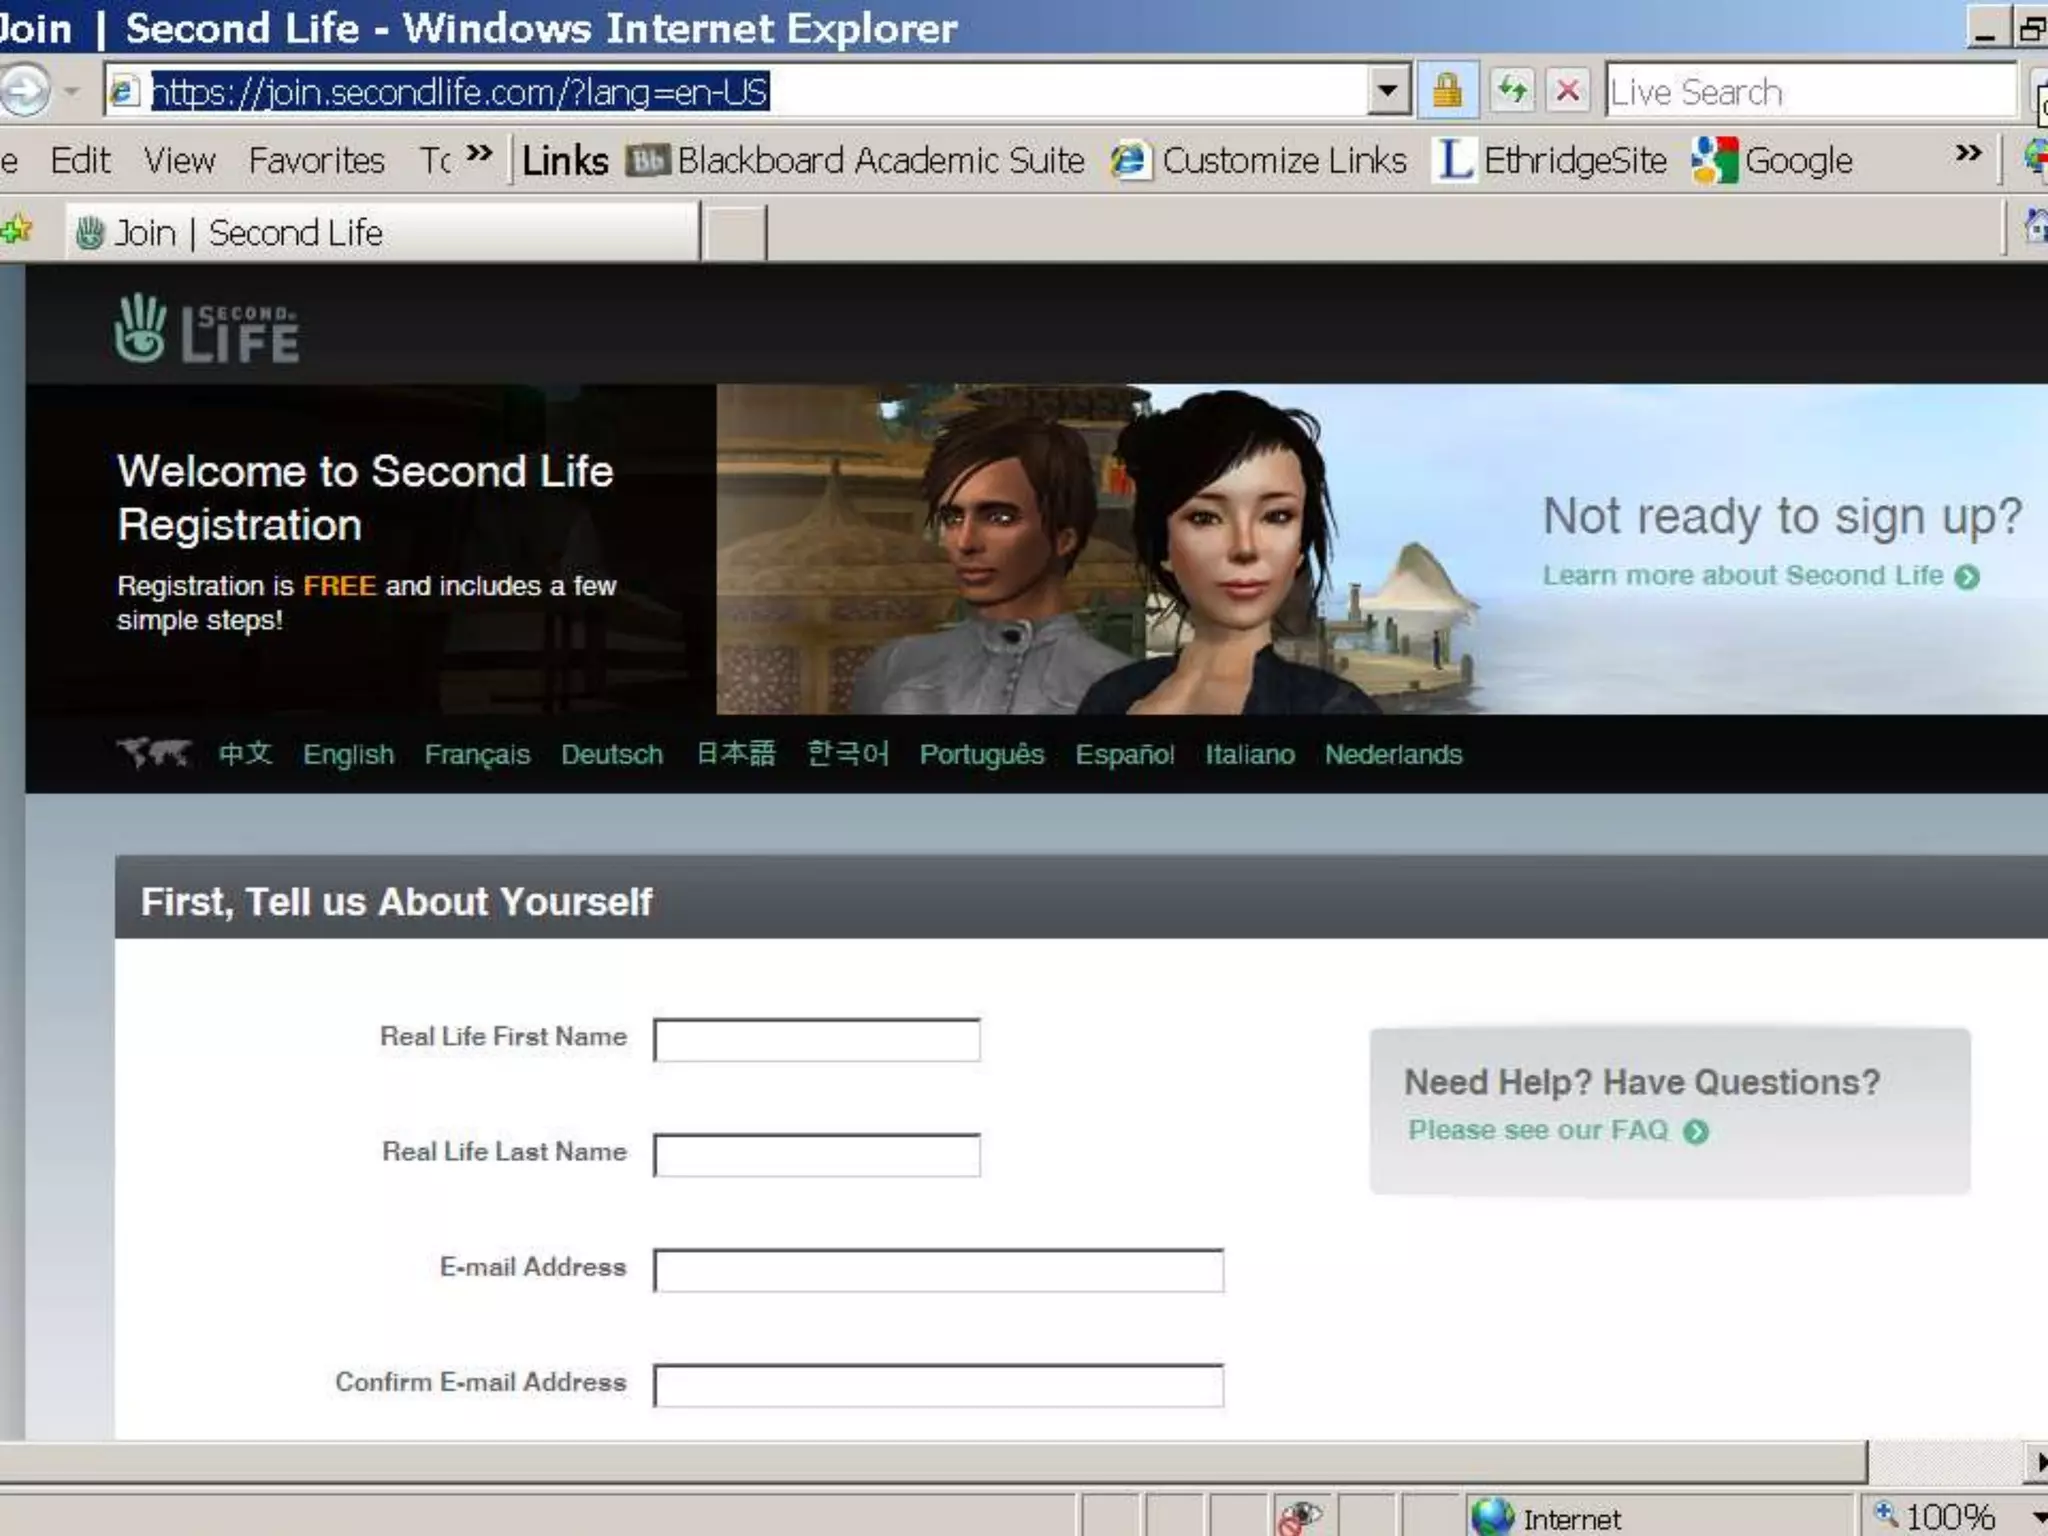Open the Blackboard Academic Suite link icon
Screen dimensions: 2048x1536
coord(647,160)
